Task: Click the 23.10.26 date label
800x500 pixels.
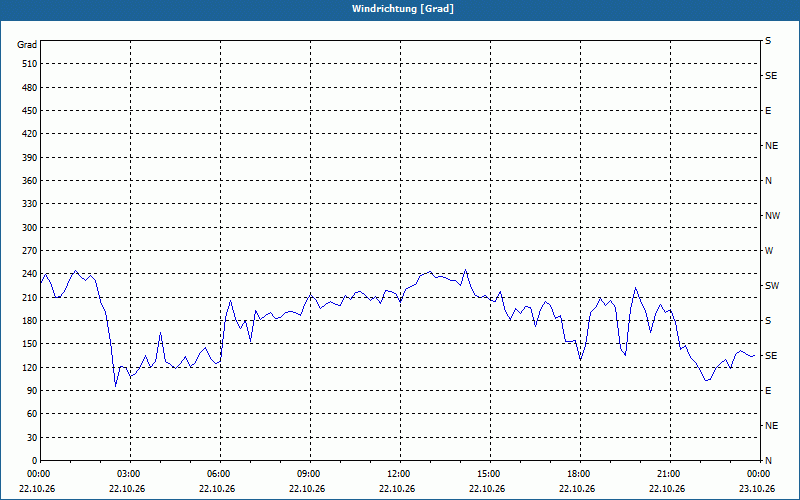Action: 757,489
